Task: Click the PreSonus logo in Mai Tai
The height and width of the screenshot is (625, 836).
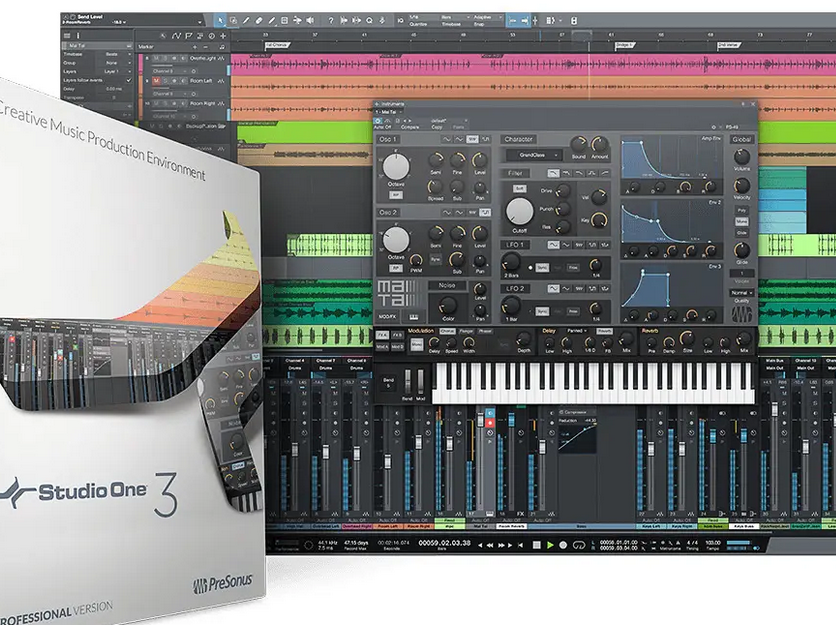Action: point(741,315)
